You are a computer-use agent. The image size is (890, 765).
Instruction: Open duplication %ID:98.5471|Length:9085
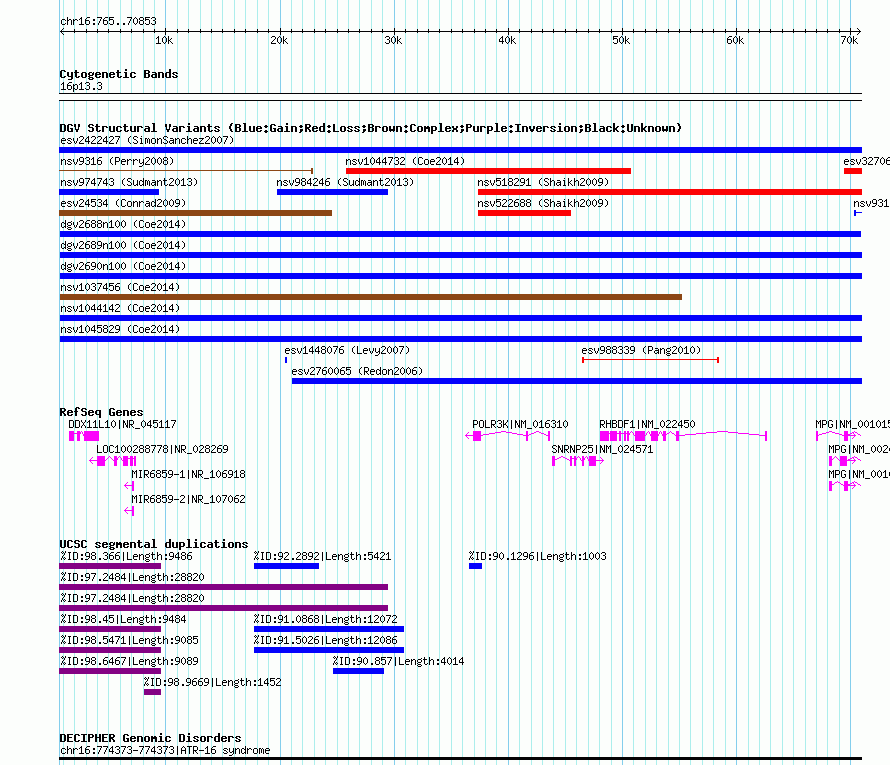[x=110, y=650]
